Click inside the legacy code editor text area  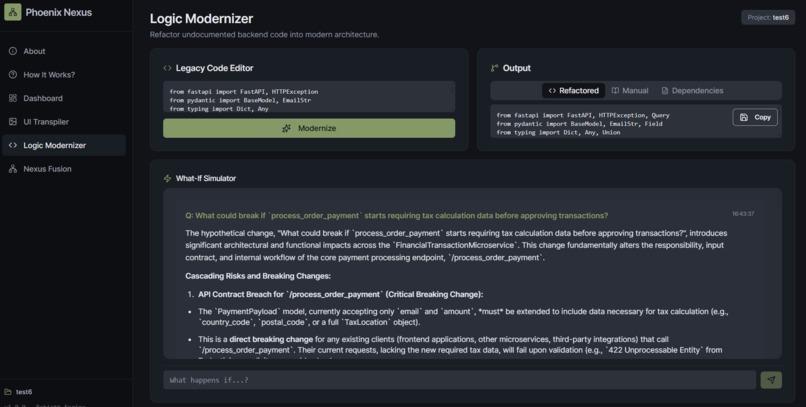pos(309,97)
